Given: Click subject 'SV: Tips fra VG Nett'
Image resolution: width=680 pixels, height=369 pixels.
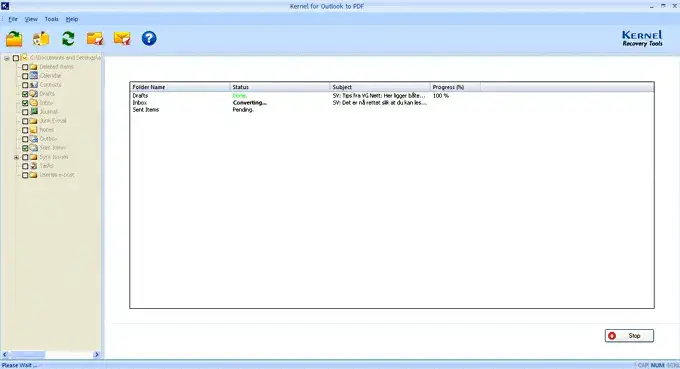Looking at the screenshot, I should [x=379, y=95].
